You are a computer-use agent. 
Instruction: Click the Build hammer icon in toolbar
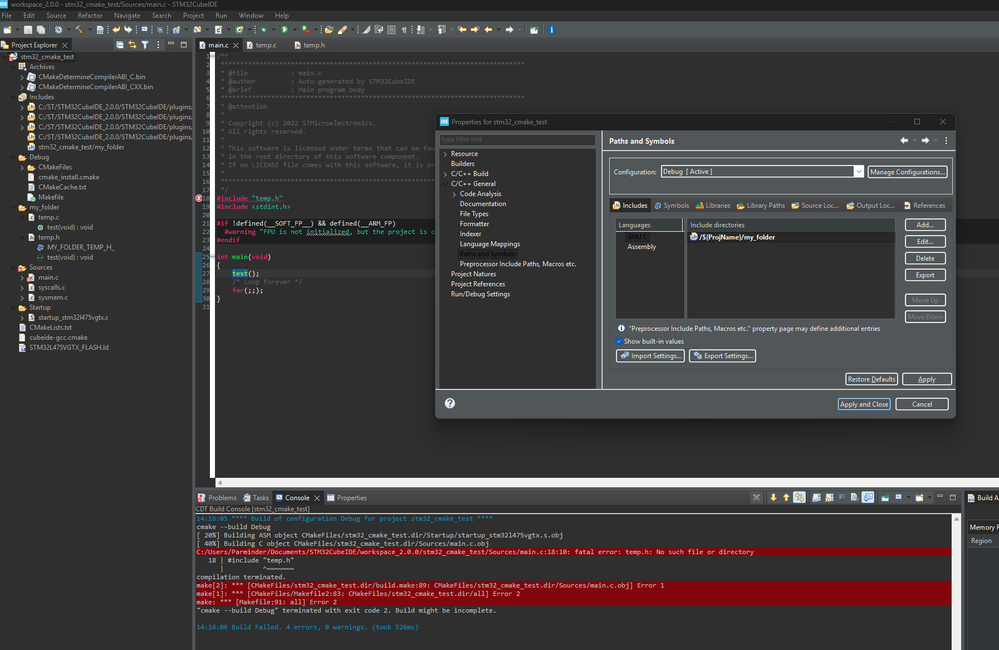coord(80,30)
